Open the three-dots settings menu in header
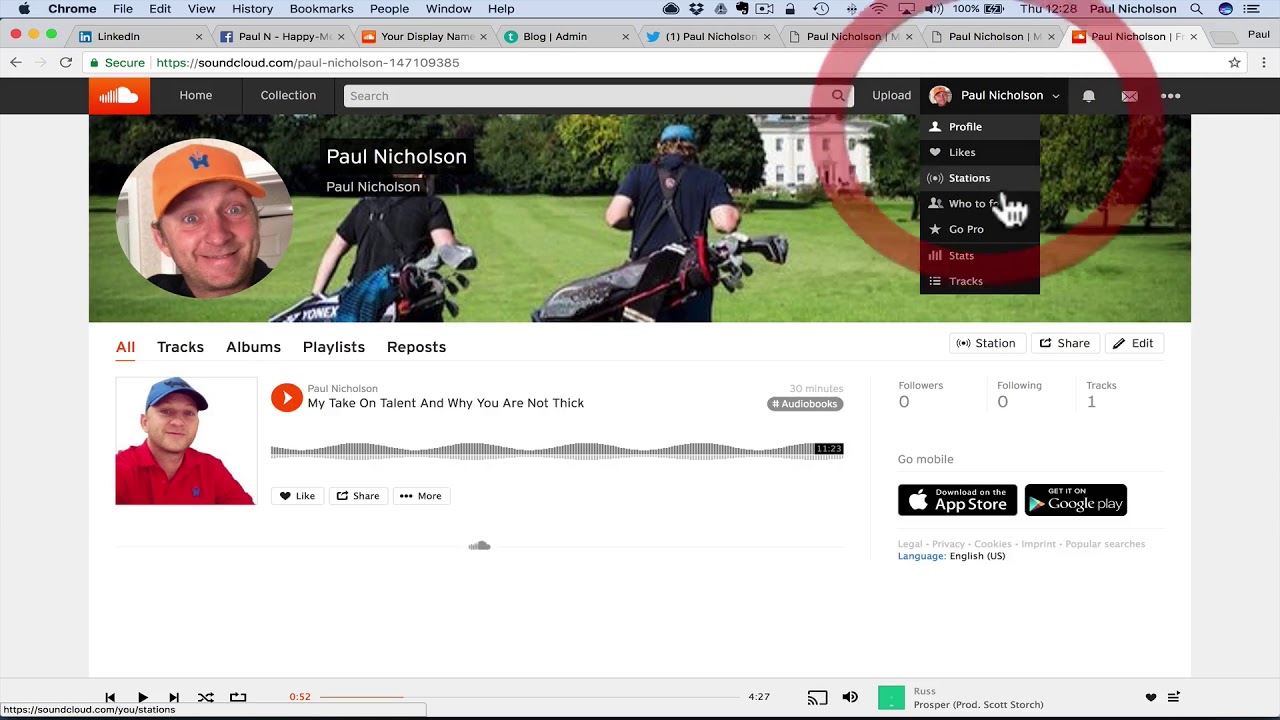The image size is (1280, 720). (x=1171, y=96)
